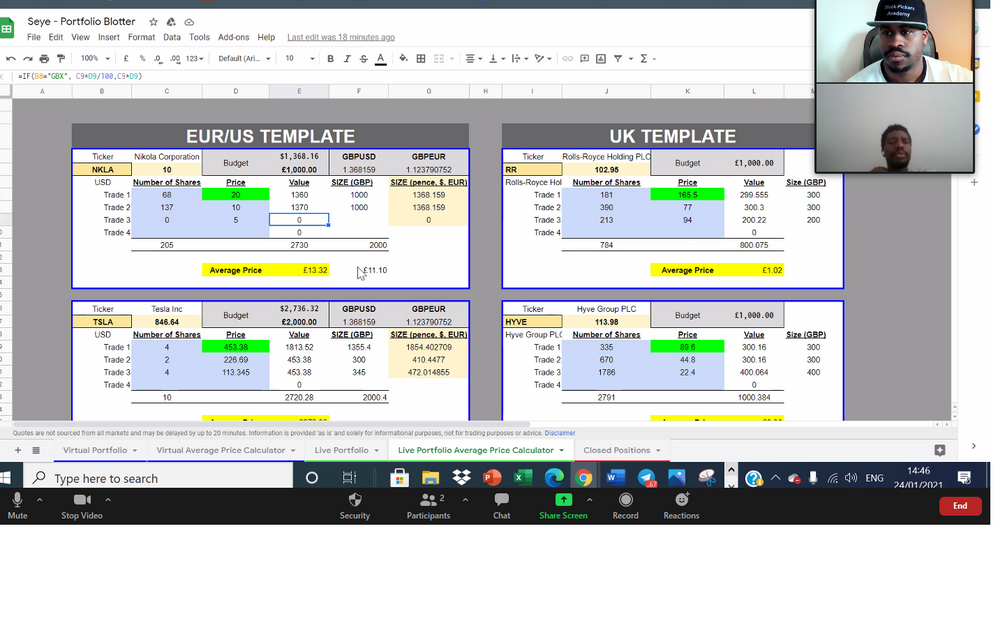1005x628 pixels.
Task: Open the zoom level dropdown
Action: point(95,58)
